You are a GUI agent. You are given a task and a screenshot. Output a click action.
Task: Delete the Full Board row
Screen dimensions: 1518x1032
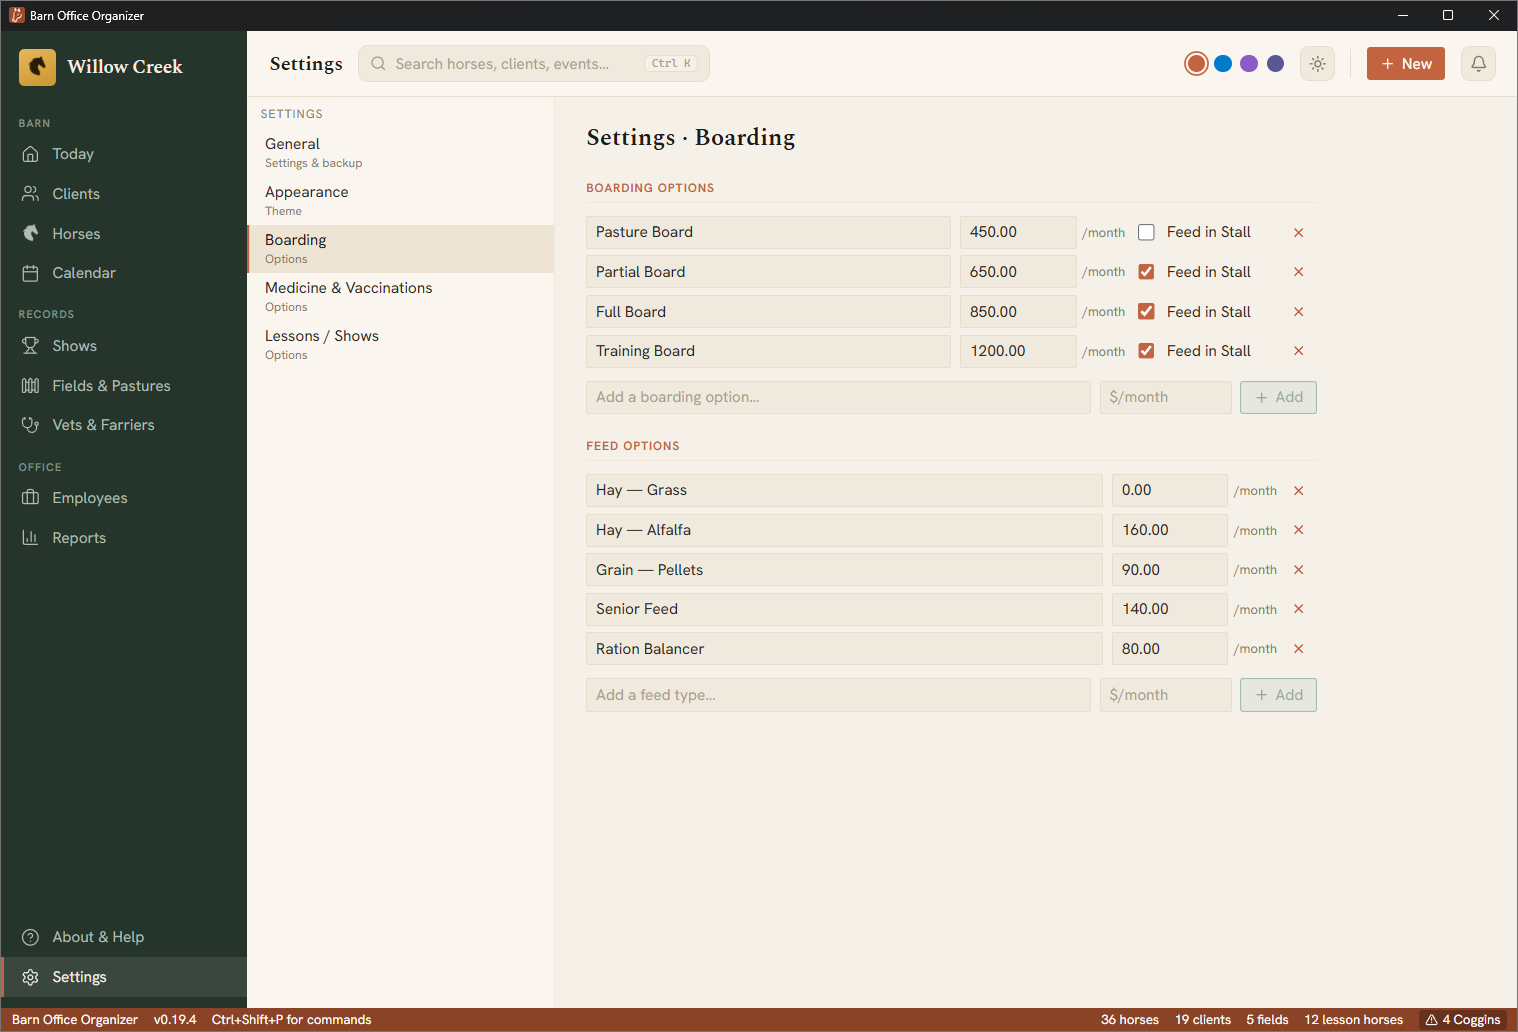(x=1298, y=312)
